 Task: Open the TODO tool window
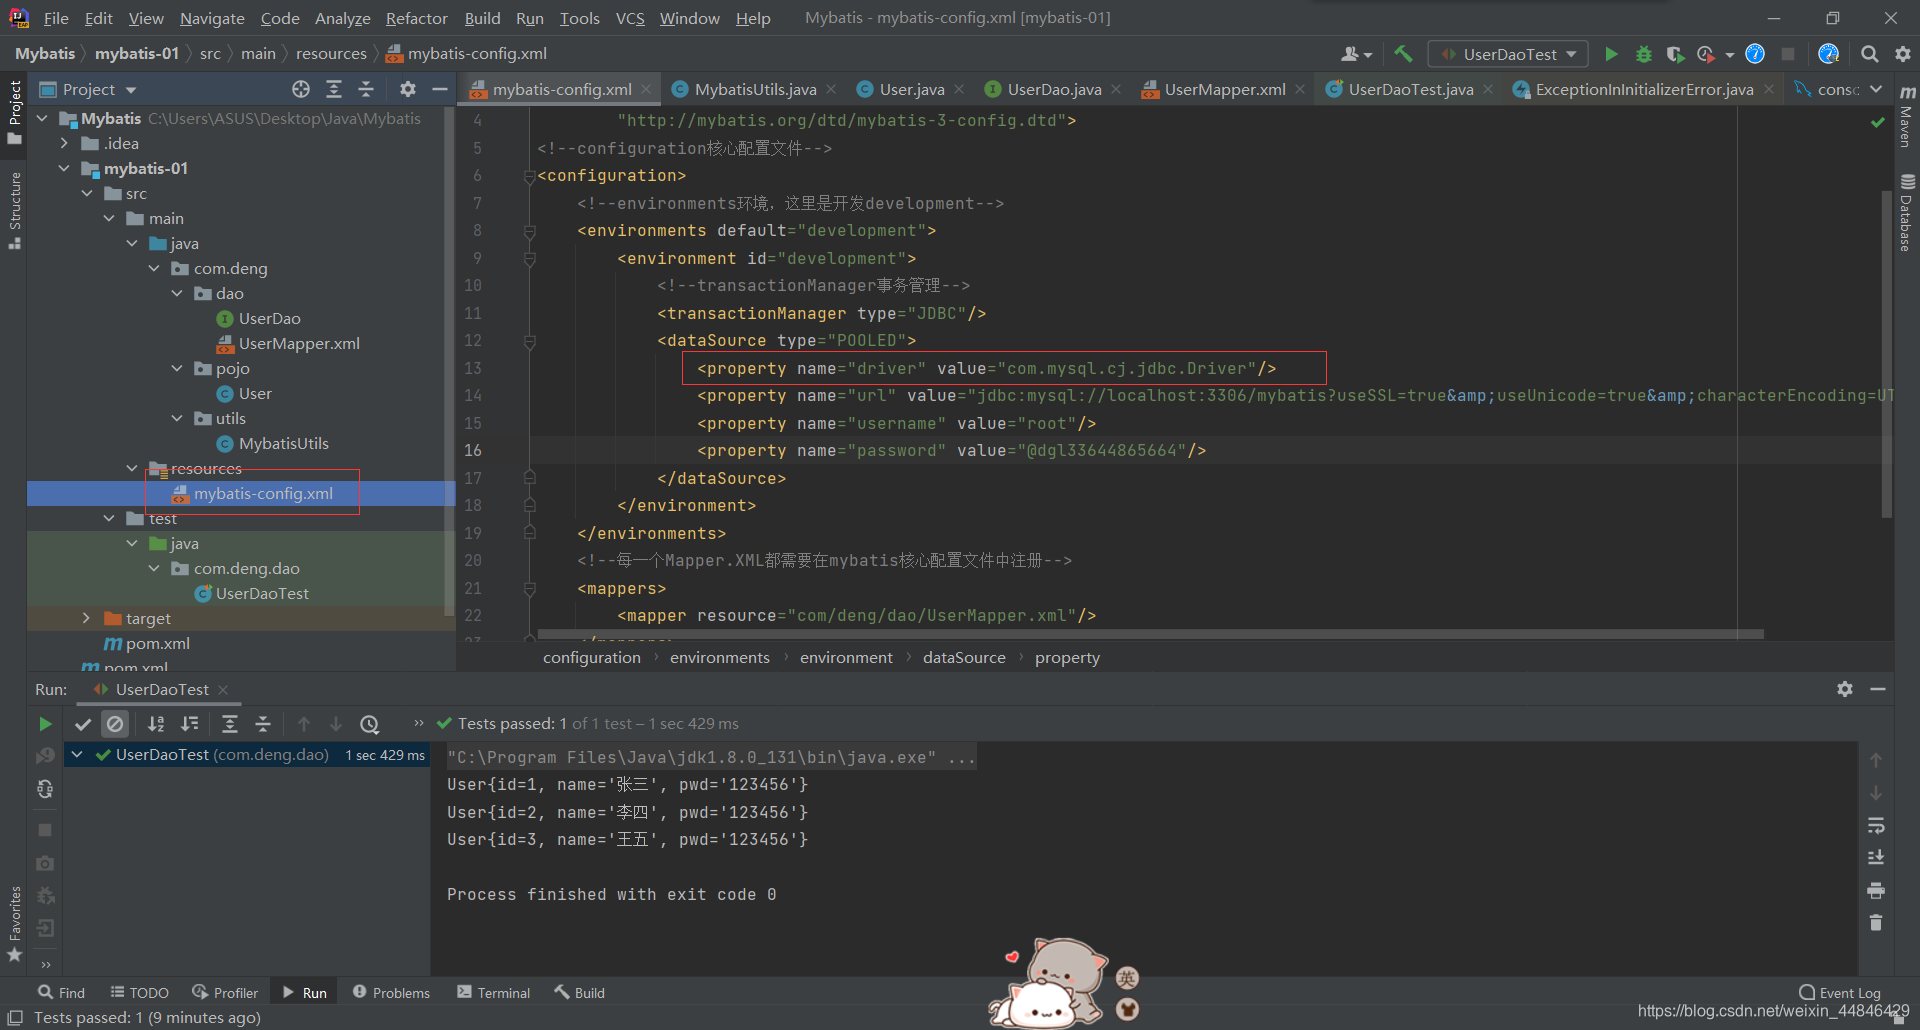click(140, 993)
